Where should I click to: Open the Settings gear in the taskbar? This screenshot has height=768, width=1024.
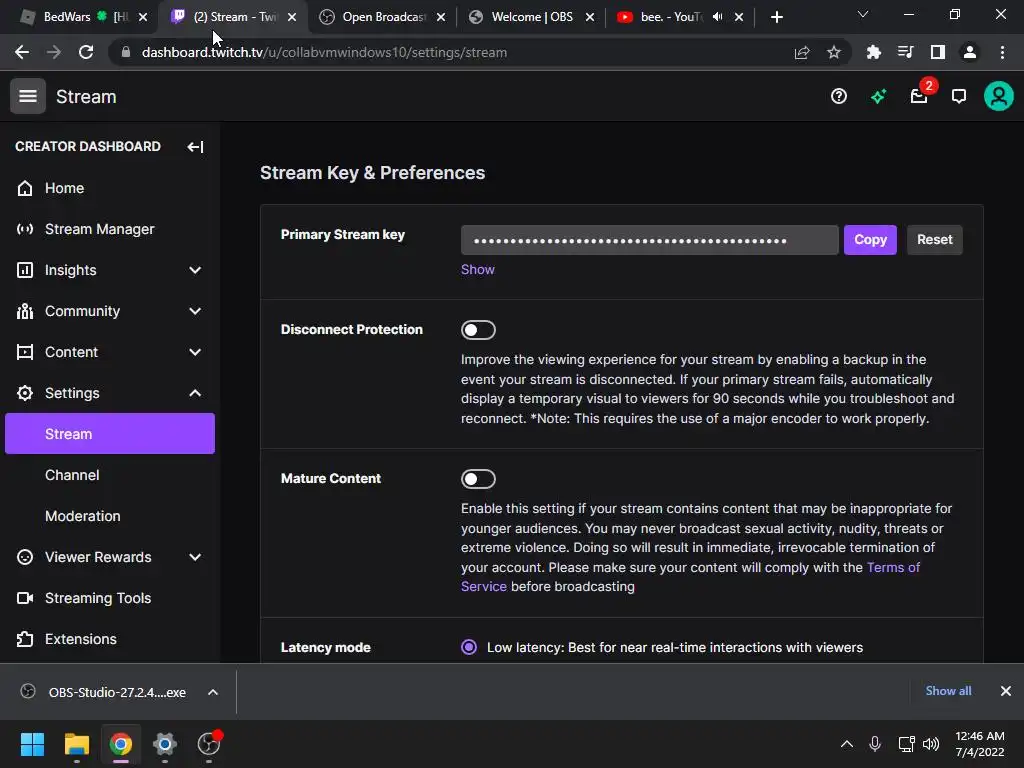[x=165, y=744]
